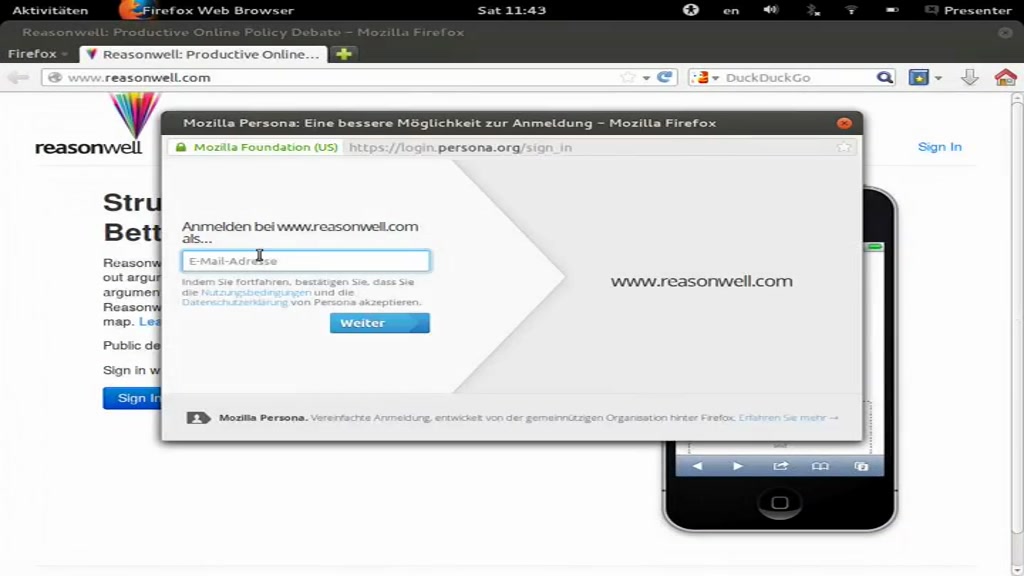
Task: Click the phone mockup home button
Action: [780, 503]
